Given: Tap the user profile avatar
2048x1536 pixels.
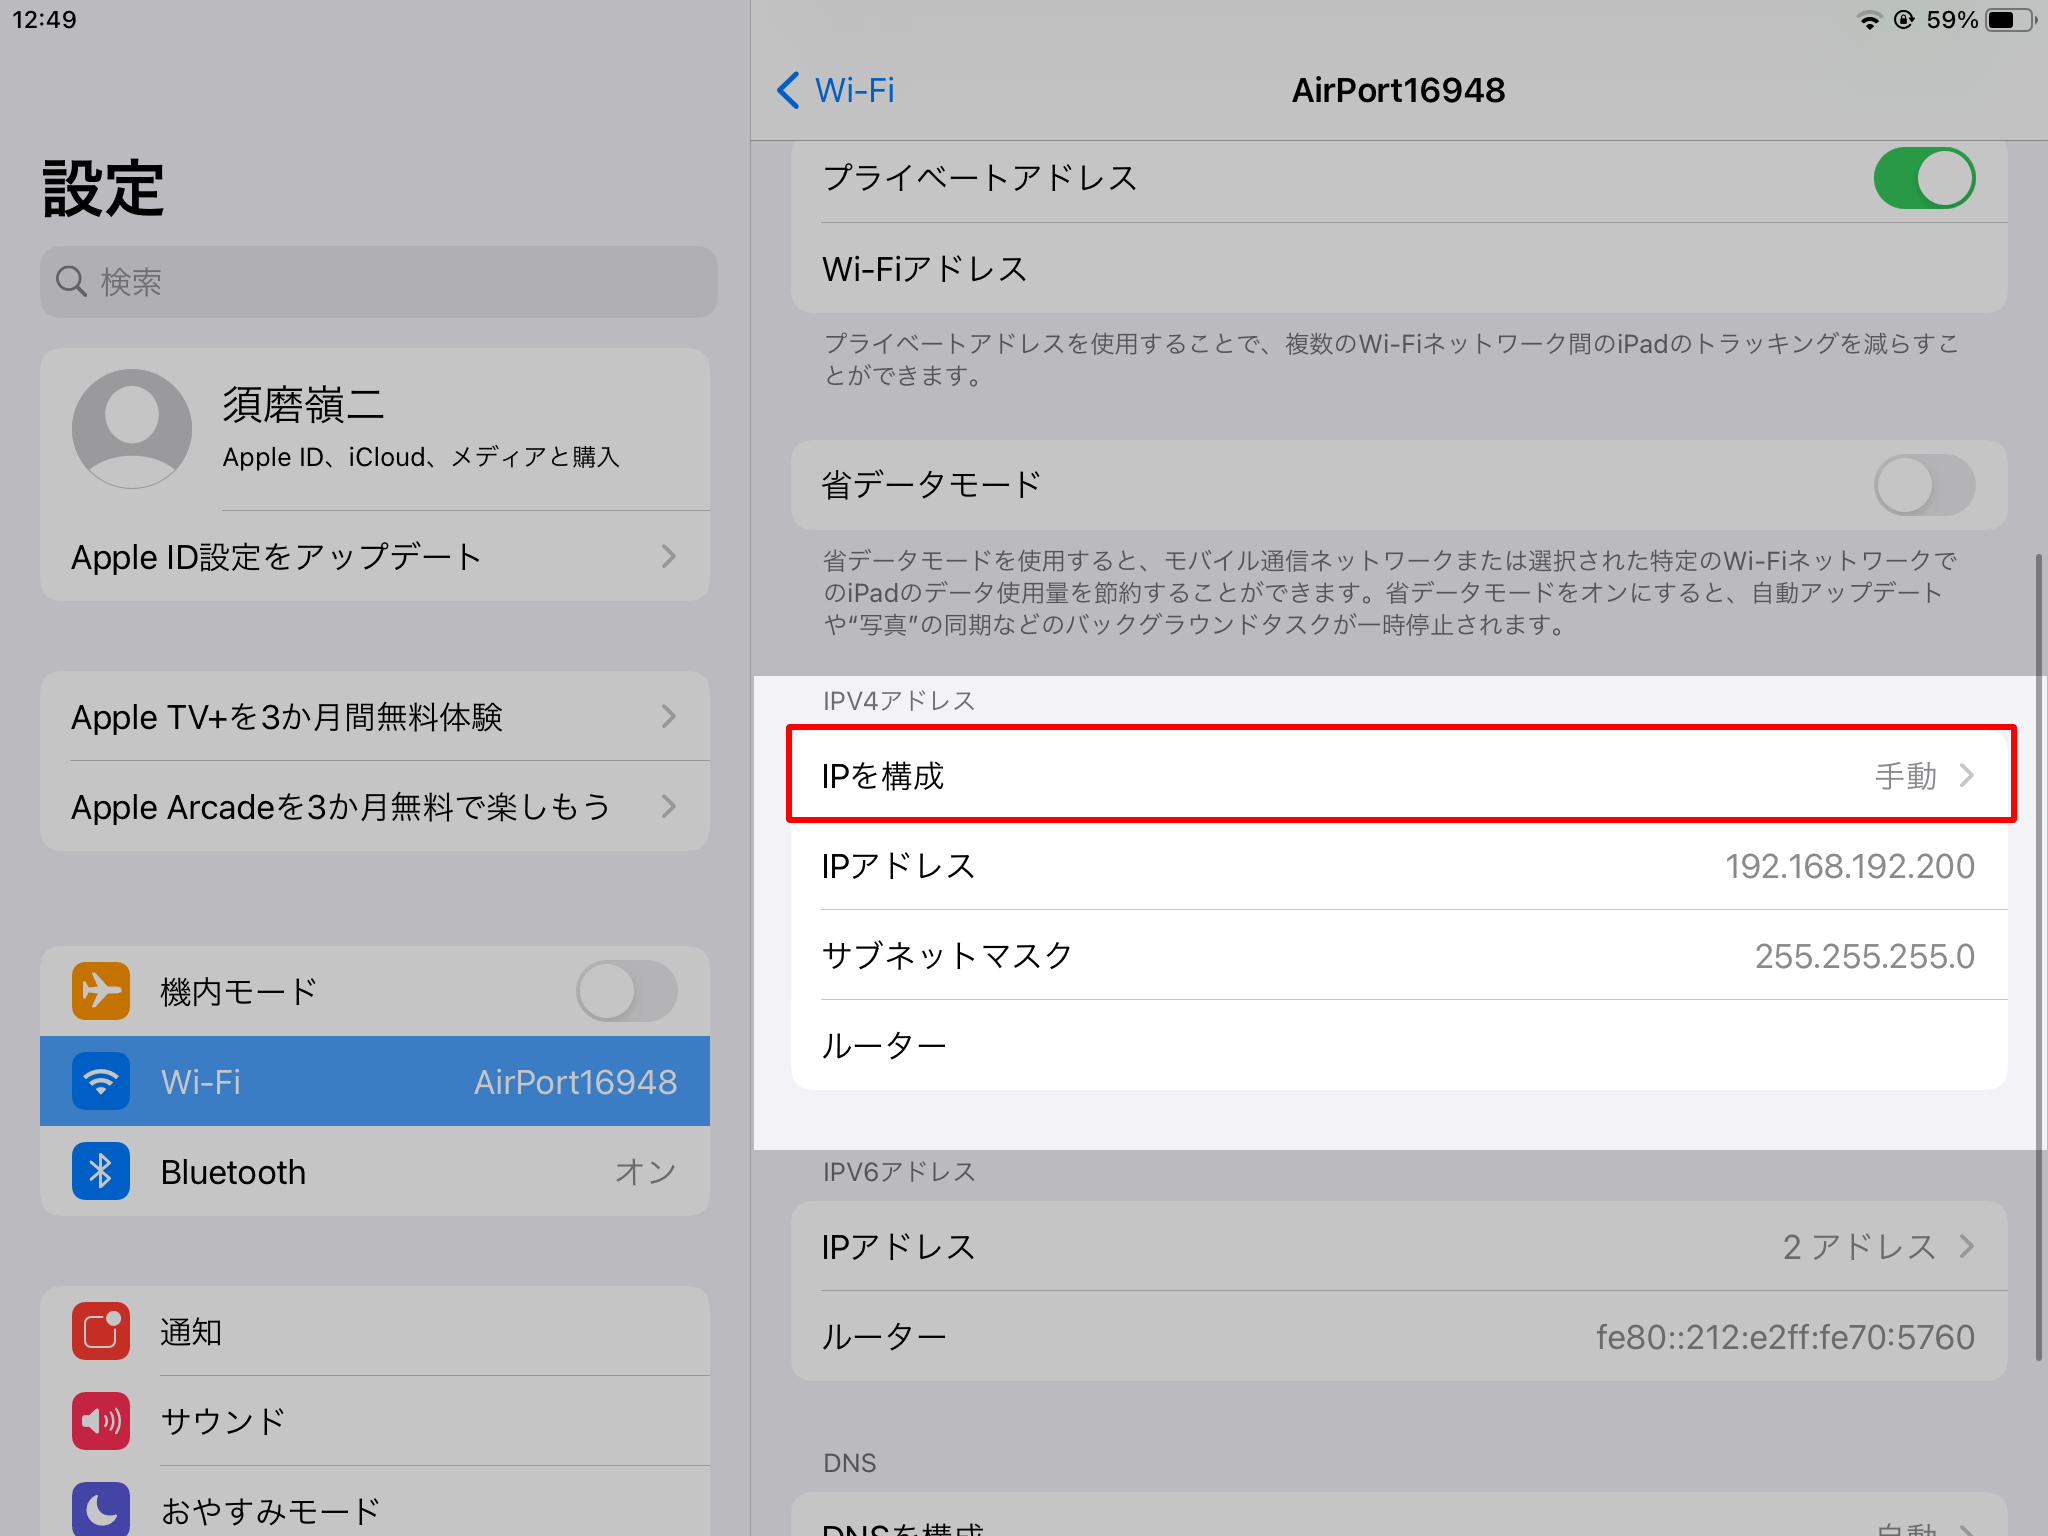Looking at the screenshot, I should pos(132,428).
